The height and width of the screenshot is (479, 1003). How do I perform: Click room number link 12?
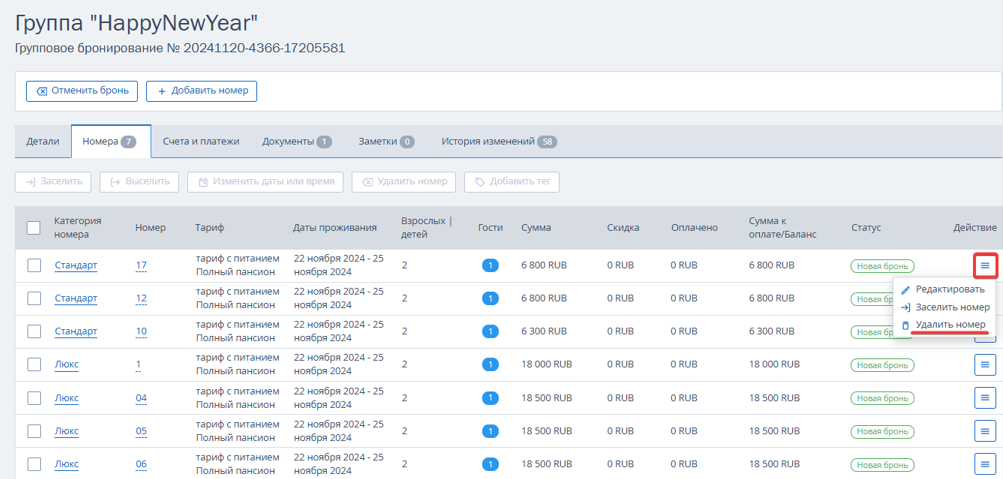(141, 299)
